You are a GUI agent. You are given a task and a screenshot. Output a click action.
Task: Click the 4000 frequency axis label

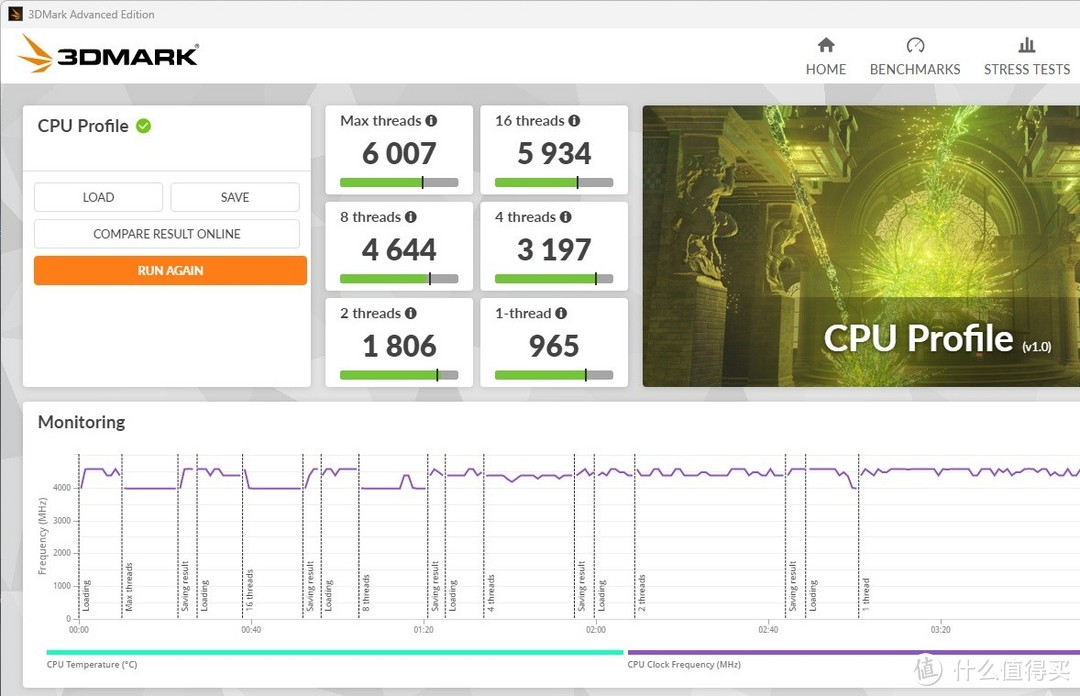click(x=62, y=488)
